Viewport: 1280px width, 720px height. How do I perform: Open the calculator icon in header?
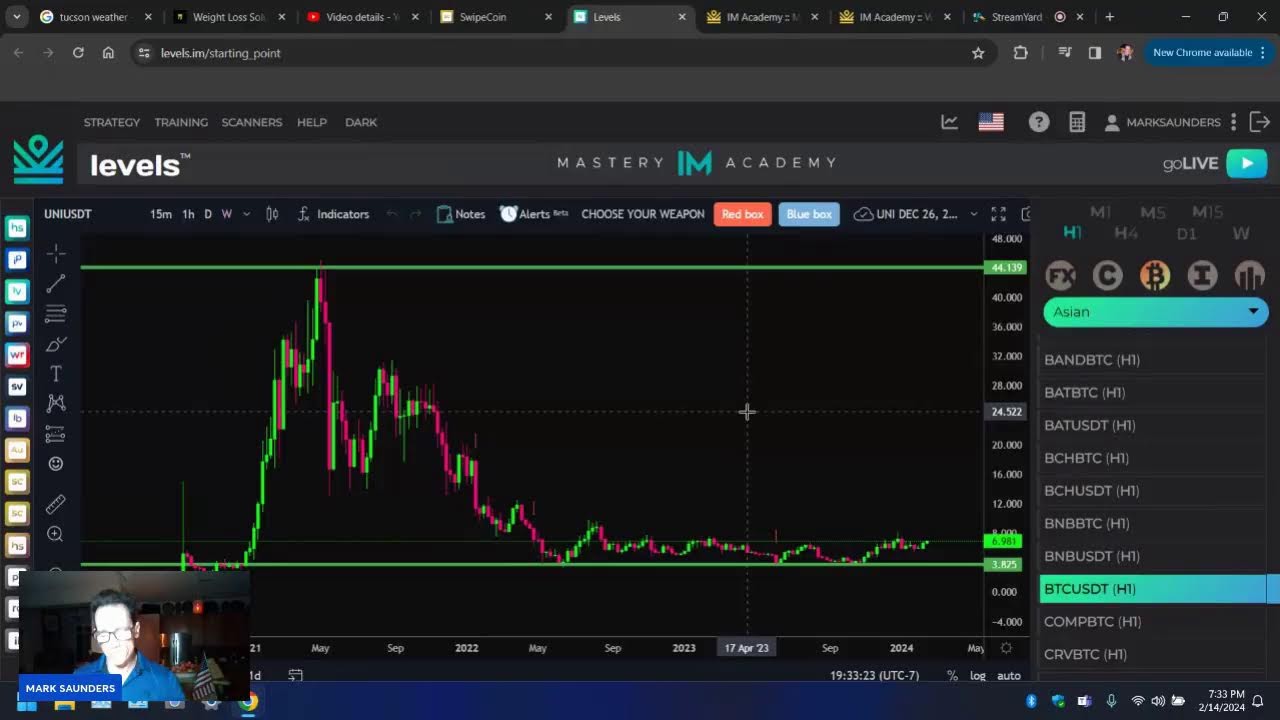[1077, 122]
